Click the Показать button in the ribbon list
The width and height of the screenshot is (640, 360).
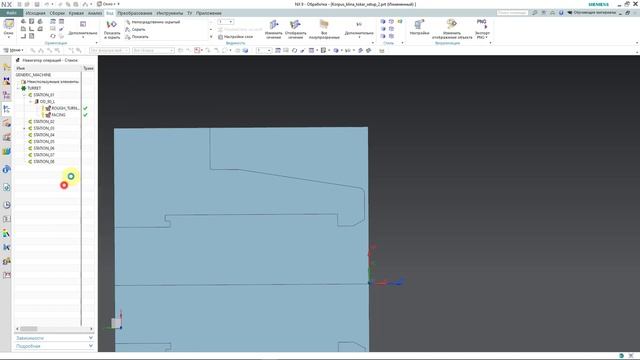click(x=137, y=37)
